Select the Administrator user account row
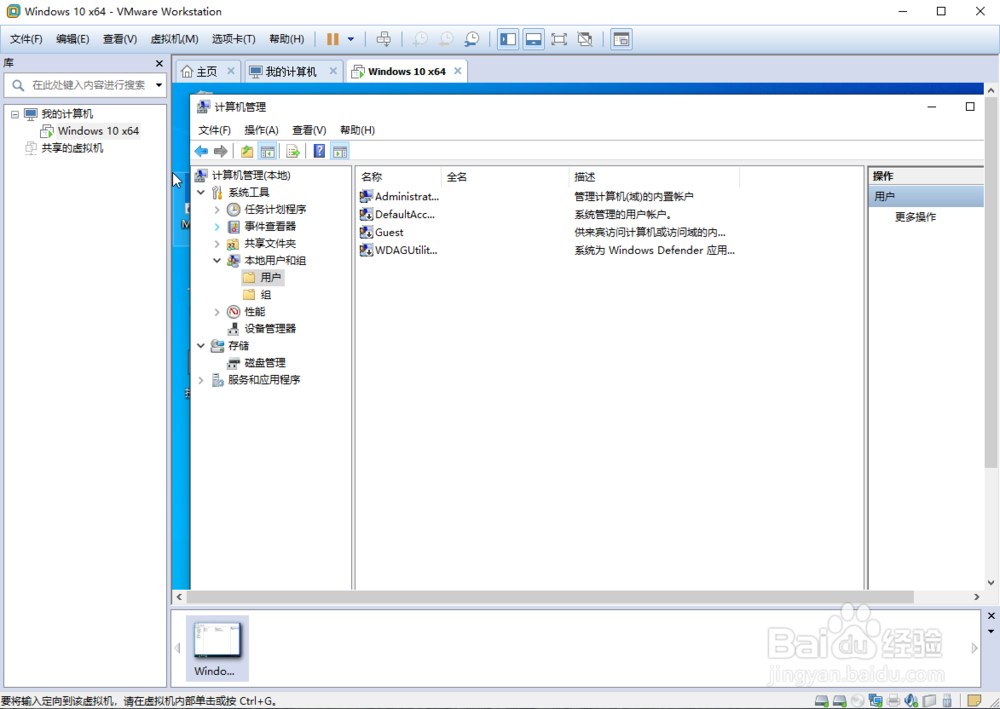 point(399,196)
